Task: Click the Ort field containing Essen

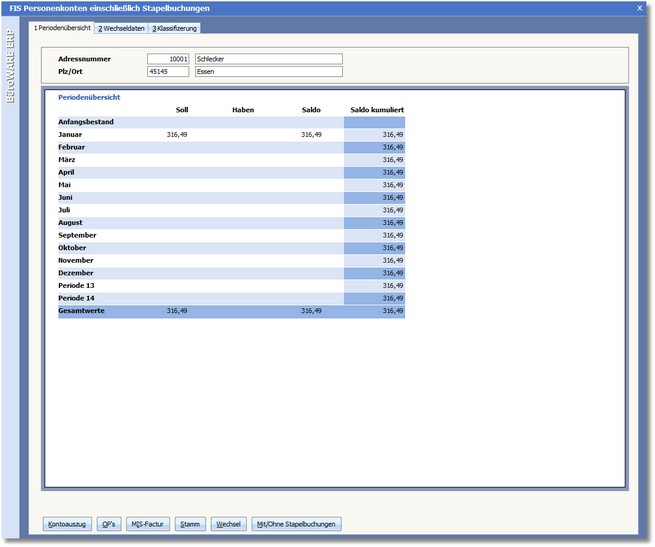Action: click(x=268, y=72)
